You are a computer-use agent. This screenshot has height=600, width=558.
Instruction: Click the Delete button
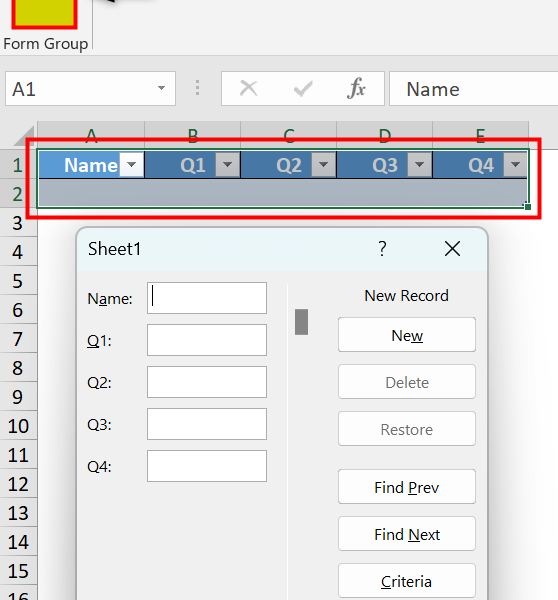(x=407, y=382)
